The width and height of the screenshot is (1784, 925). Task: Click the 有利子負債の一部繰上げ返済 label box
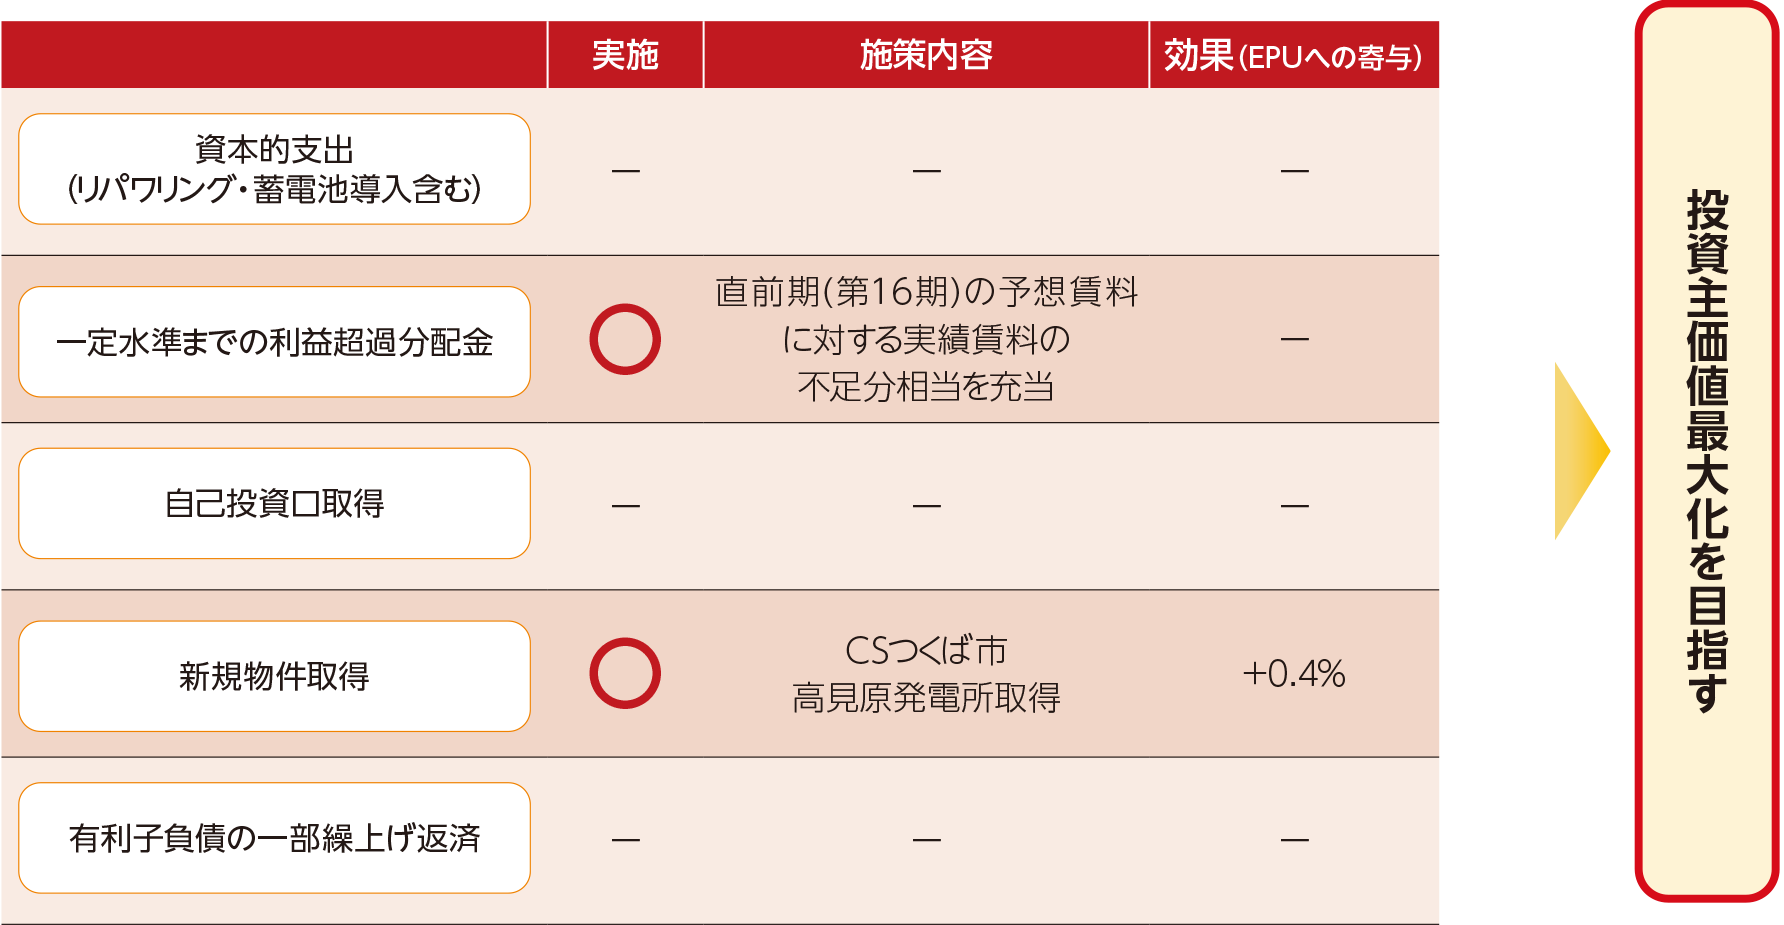pyautogui.click(x=274, y=838)
